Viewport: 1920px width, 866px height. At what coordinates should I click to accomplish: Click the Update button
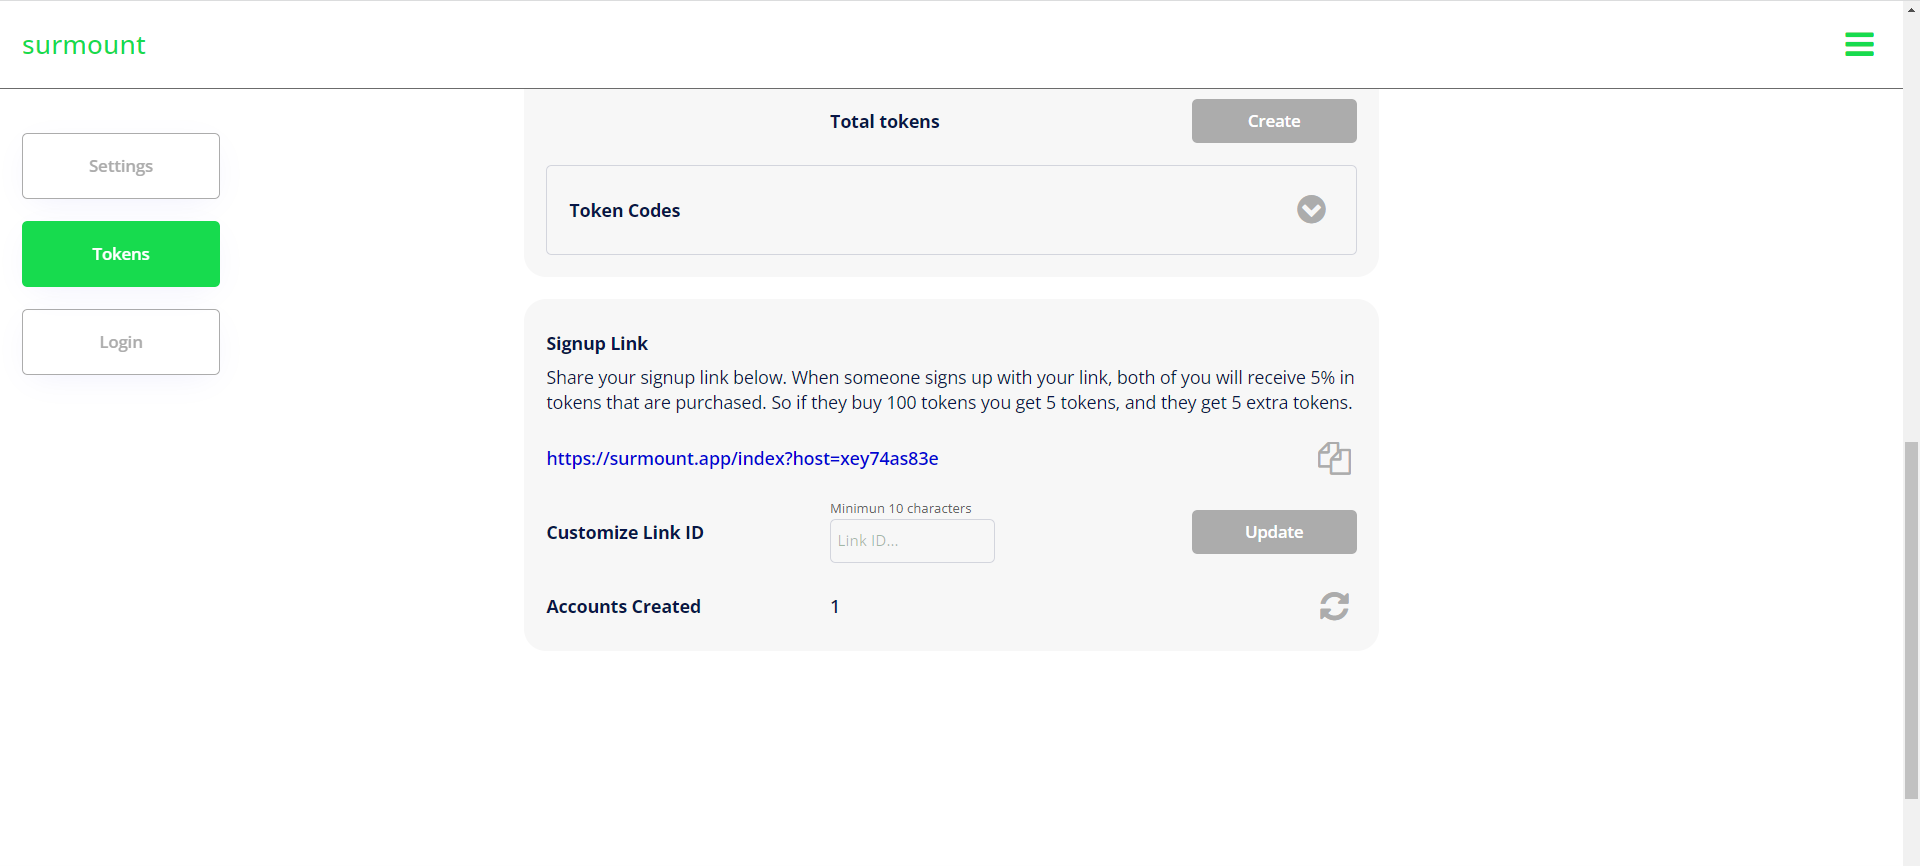(1273, 532)
